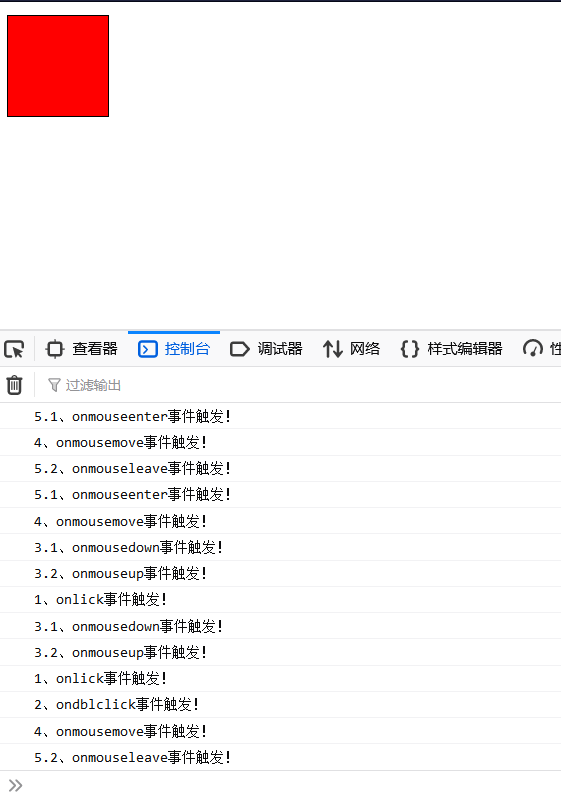Select the last 3.2、onmouseup log entry
561x810 pixels.
click(280, 652)
